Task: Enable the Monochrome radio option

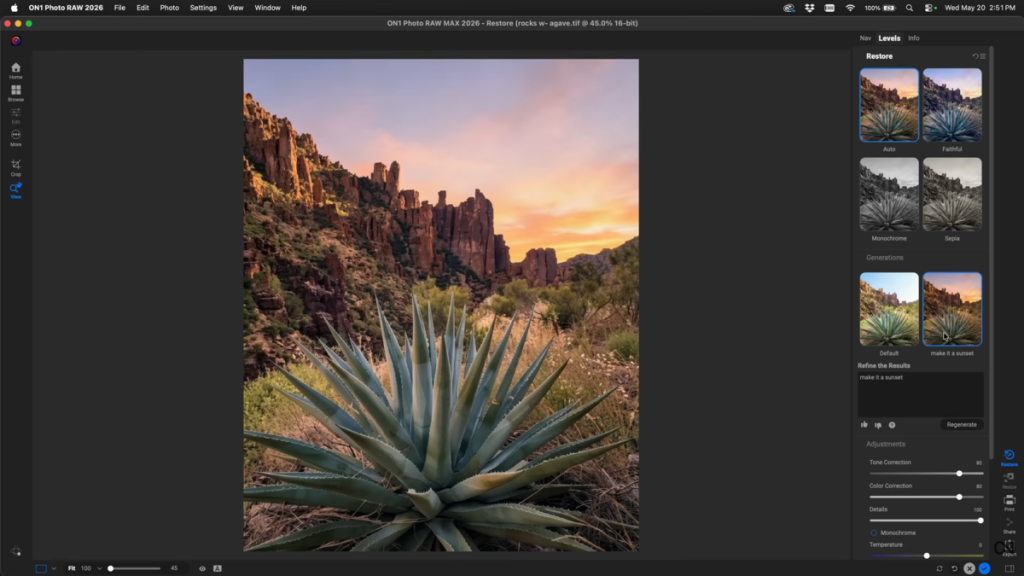Action: 874,533
